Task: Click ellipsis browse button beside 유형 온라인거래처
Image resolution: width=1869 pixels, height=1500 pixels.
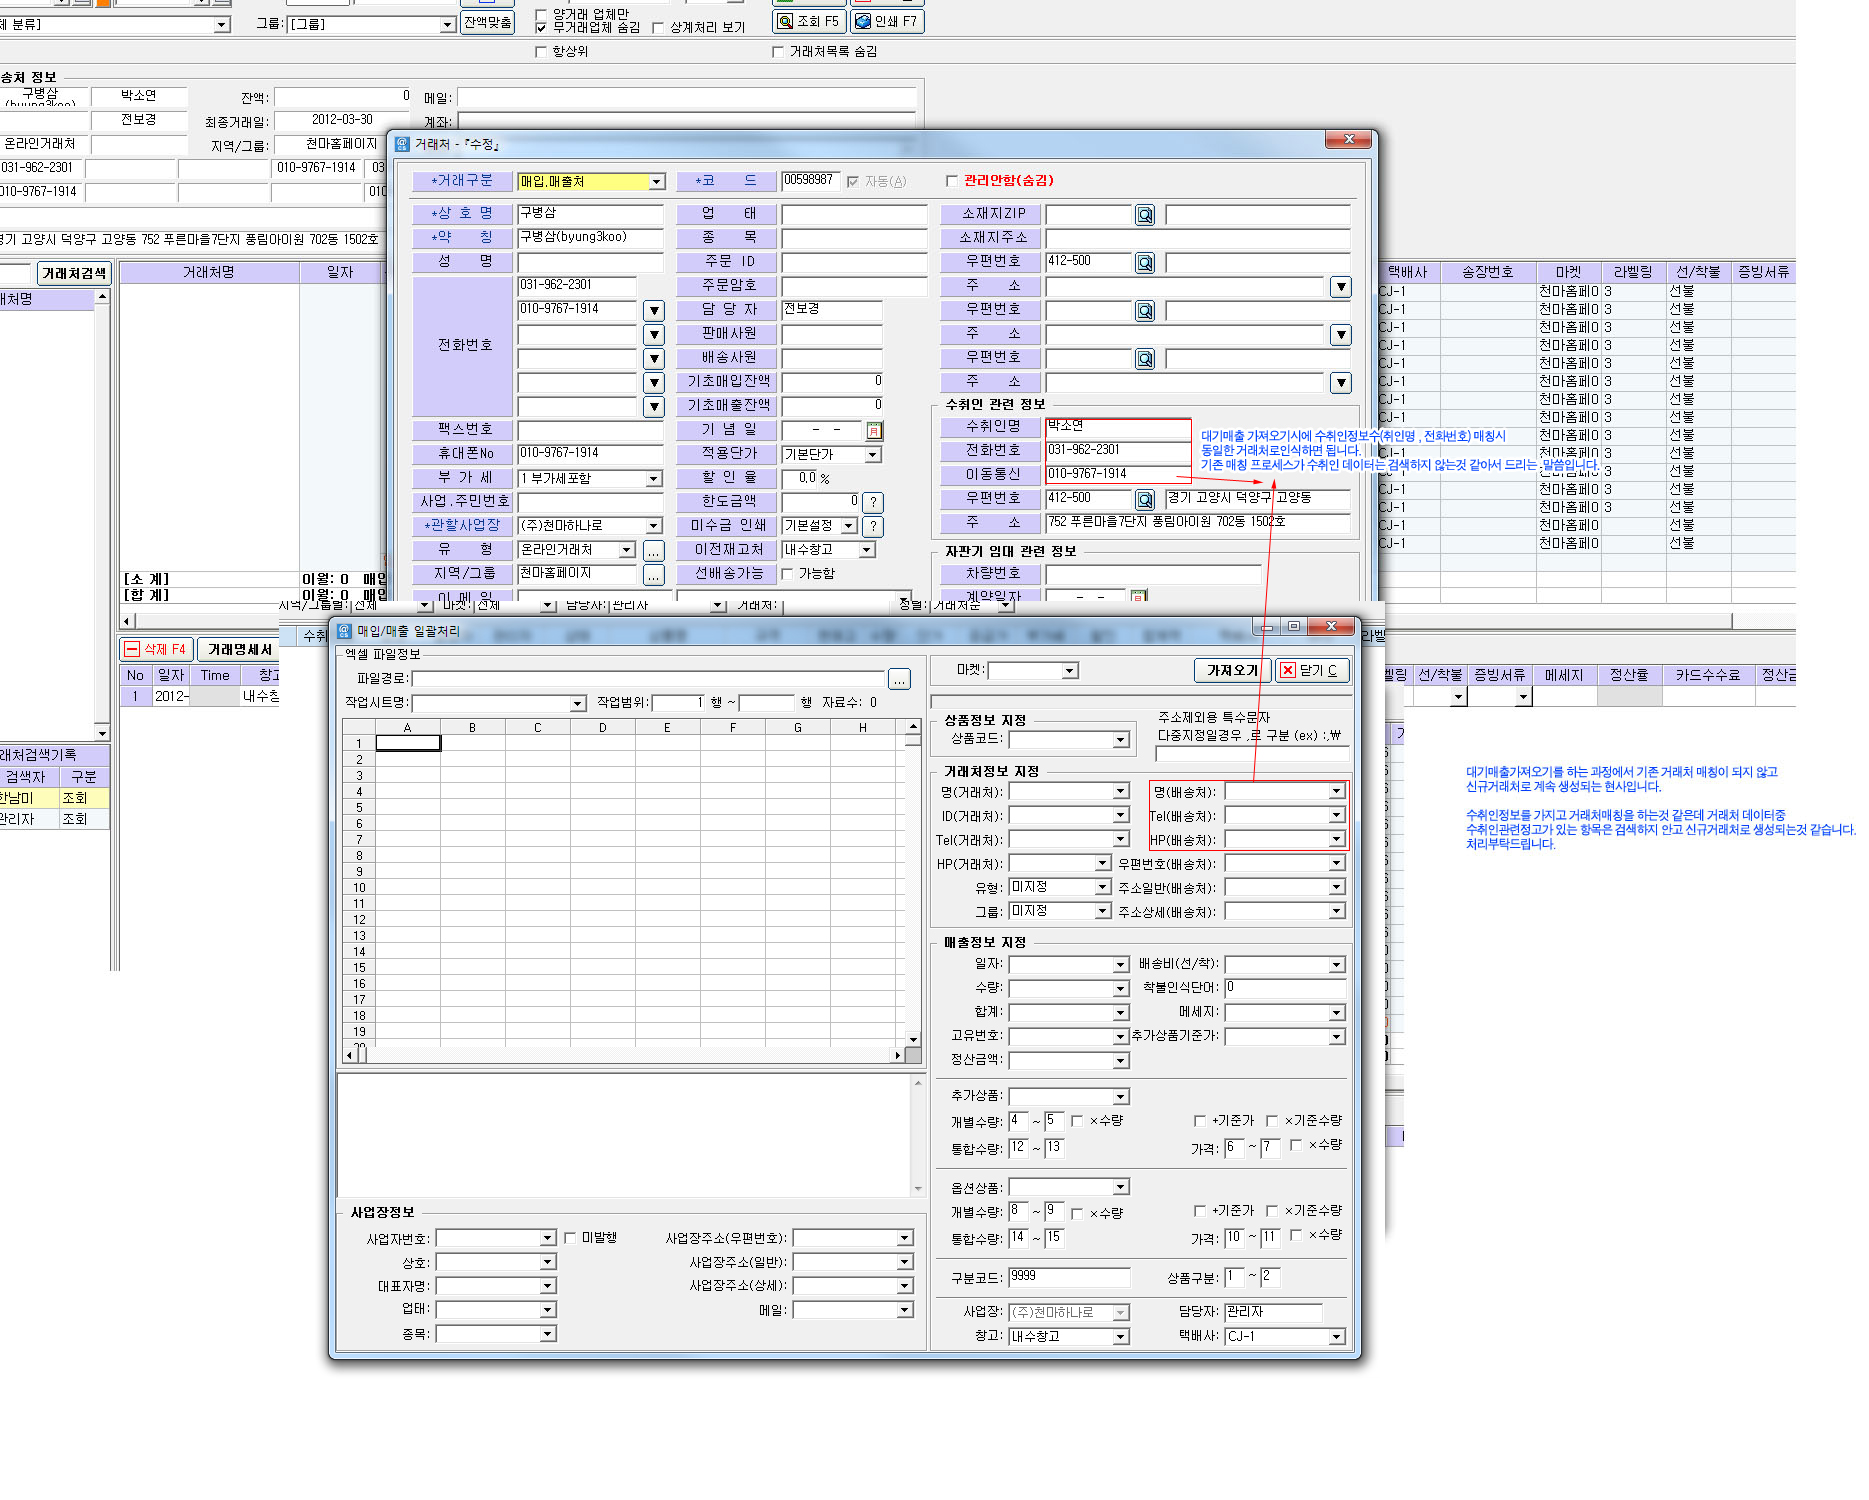Action: [x=653, y=551]
